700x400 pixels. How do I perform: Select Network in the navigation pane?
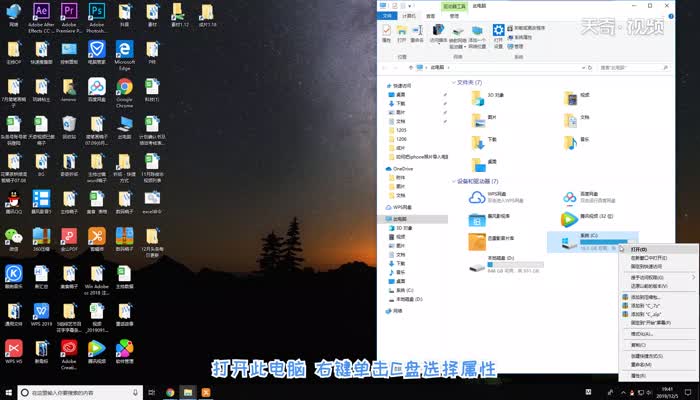pyautogui.click(x=394, y=311)
